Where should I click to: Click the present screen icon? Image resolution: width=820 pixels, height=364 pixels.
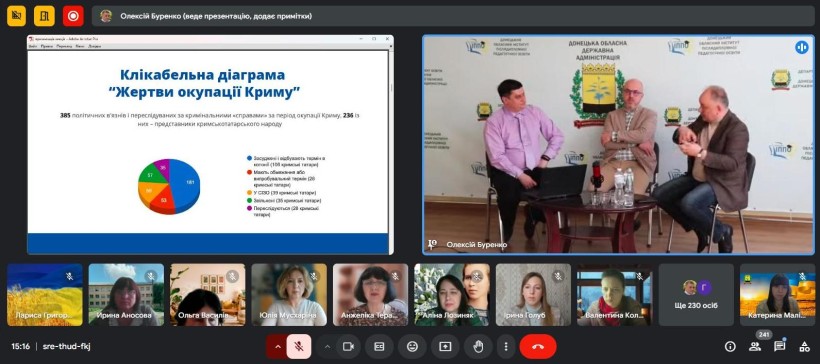click(x=445, y=347)
